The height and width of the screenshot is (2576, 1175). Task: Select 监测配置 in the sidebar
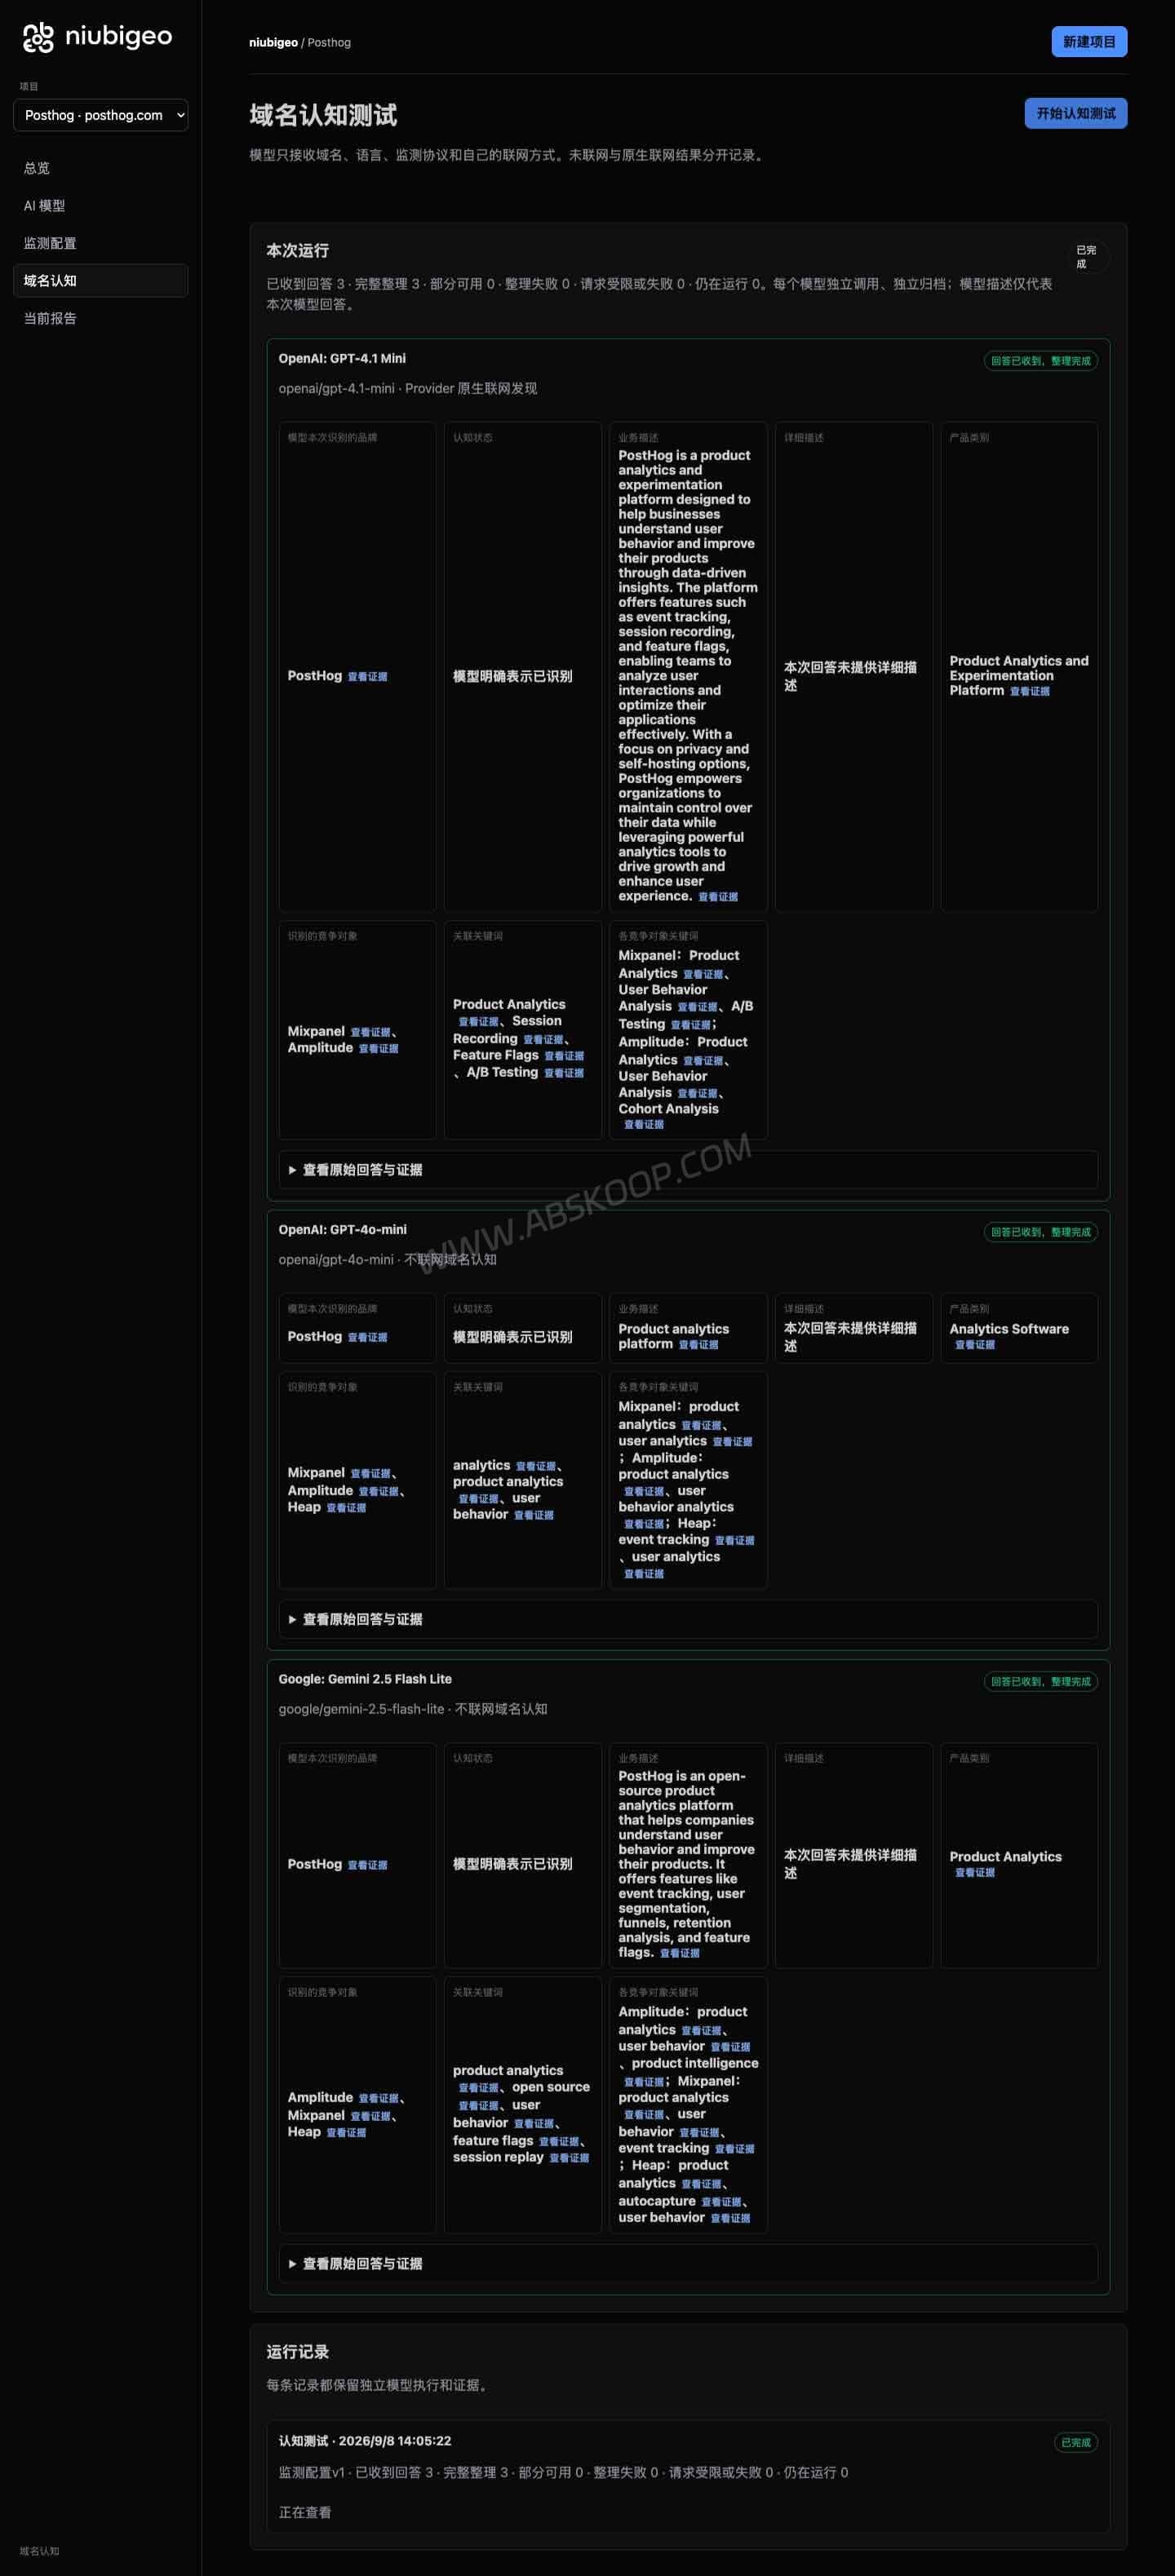point(50,243)
